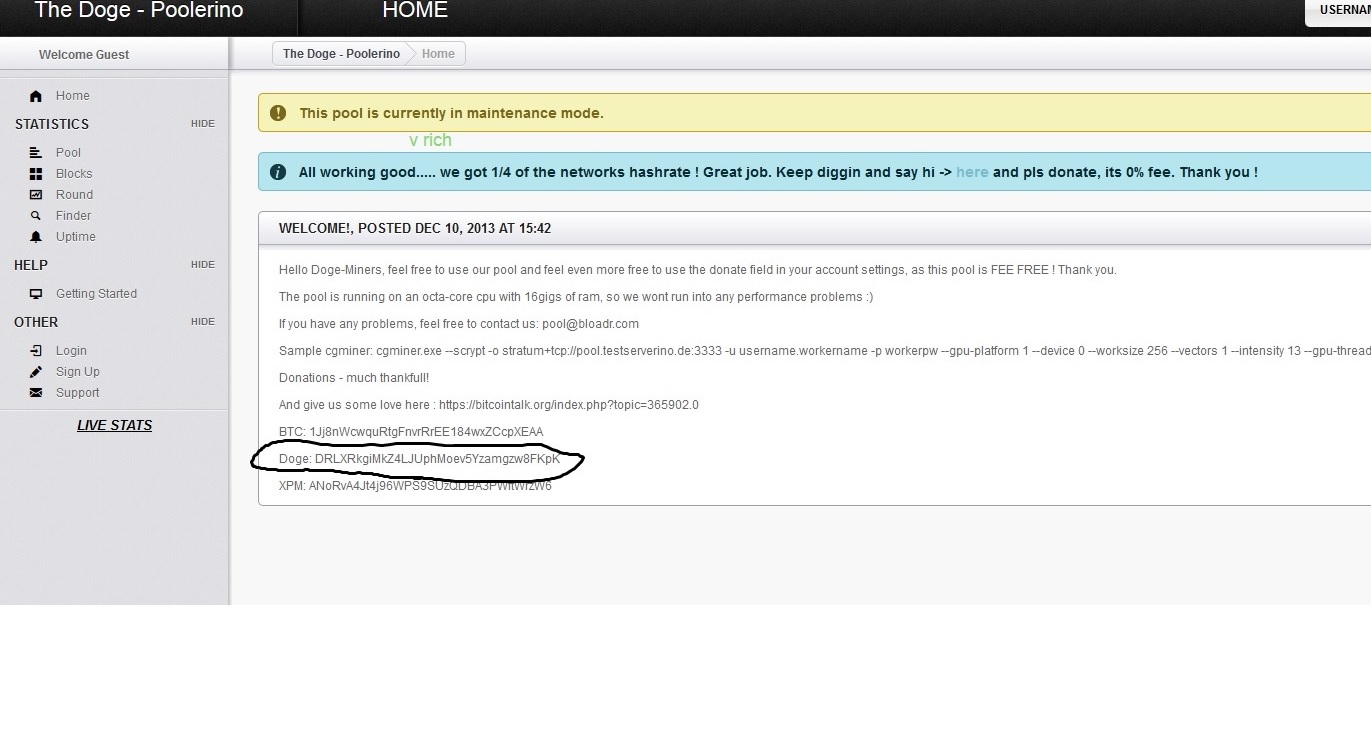
Task: Click the Support envelope icon
Action: click(36, 393)
